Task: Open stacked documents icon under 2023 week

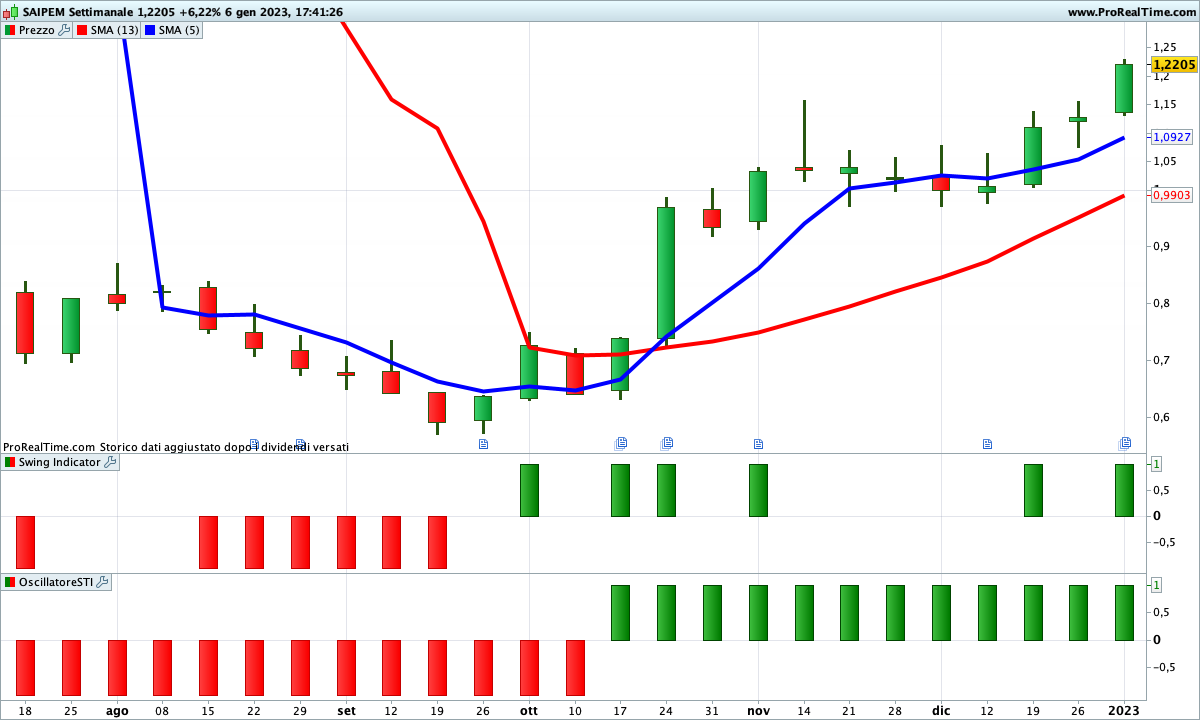Action: (x=1125, y=443)
